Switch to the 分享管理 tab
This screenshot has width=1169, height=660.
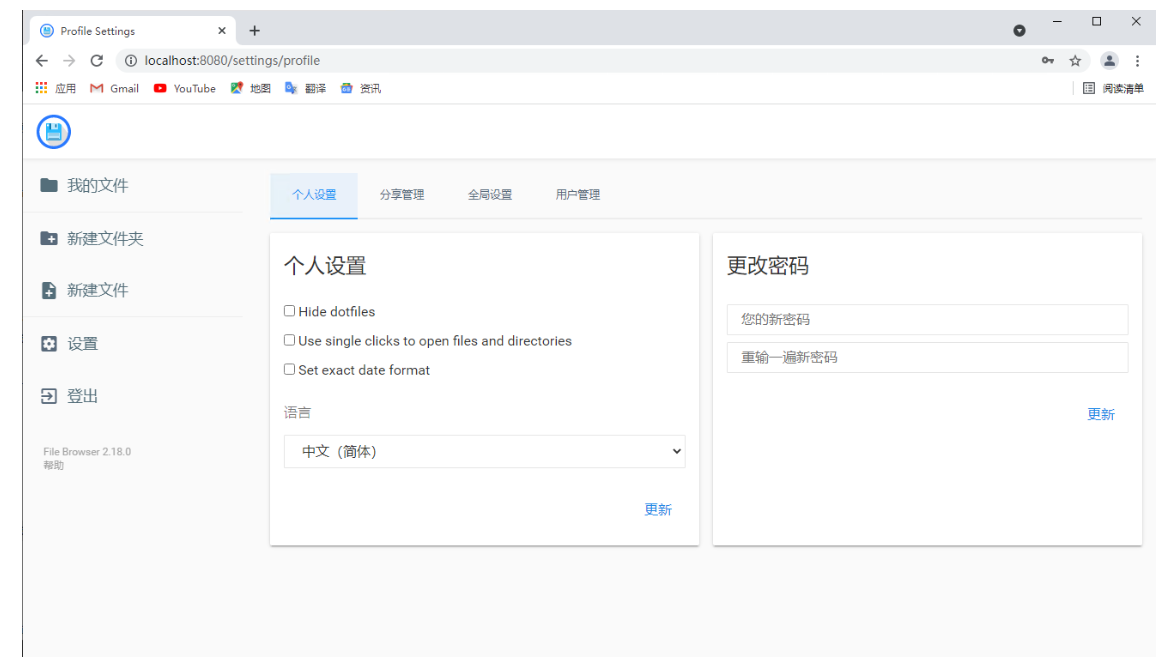[x=403, y=194]
